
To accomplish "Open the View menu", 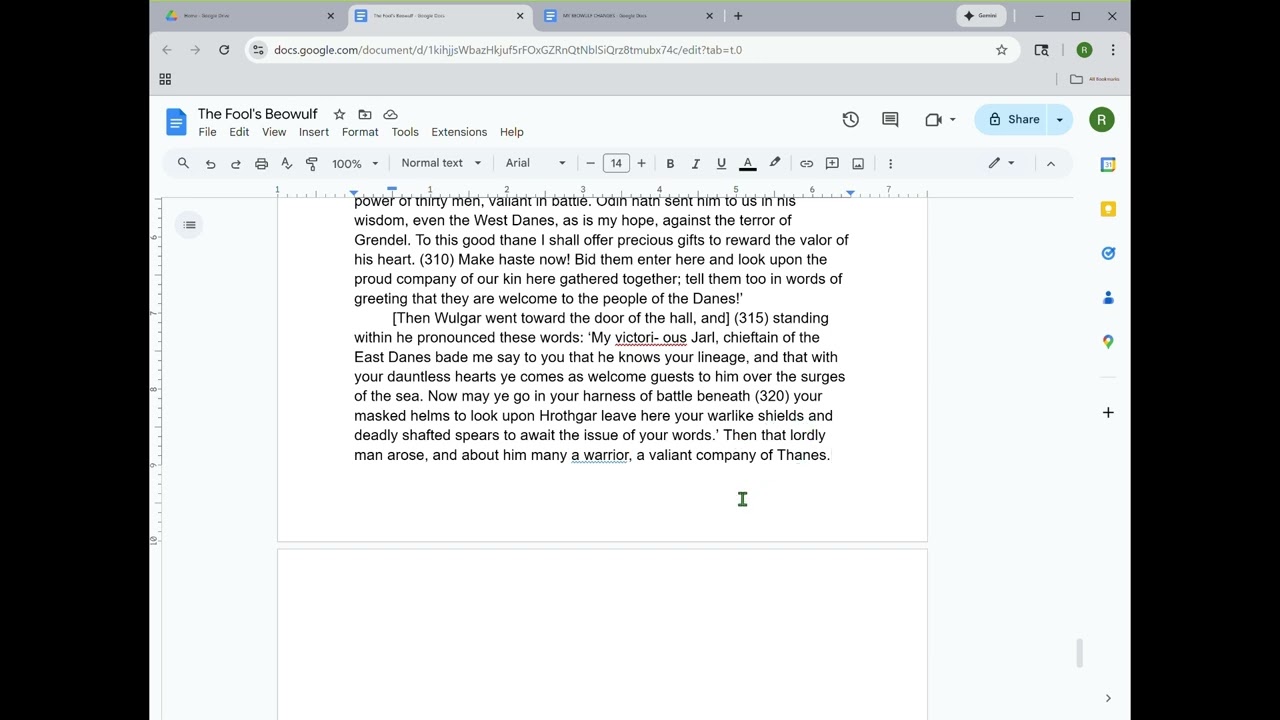I will pyautogui.click(x=274, y=132).
